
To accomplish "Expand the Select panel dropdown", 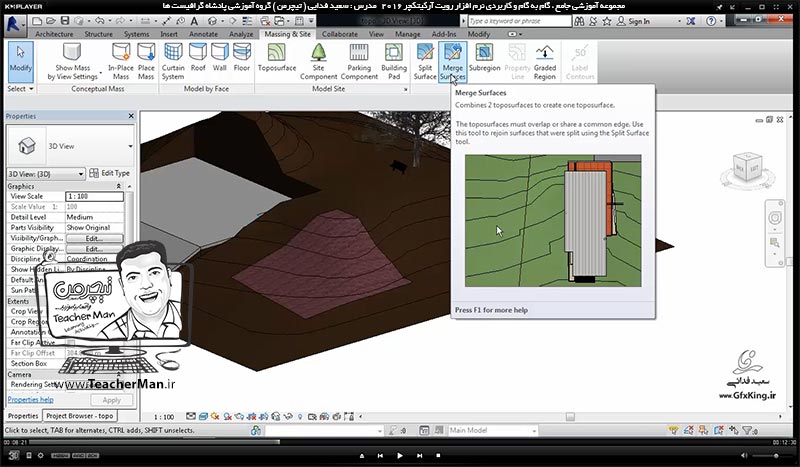I will coord(20,89).
